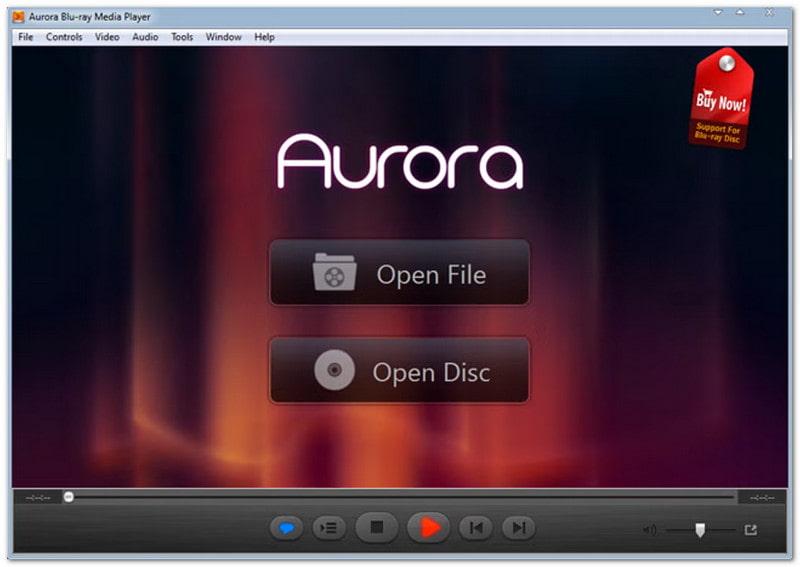The height and width of the screenshot is (567, 800).
Task: Click the Open Disc button
Action: [399, 371]
